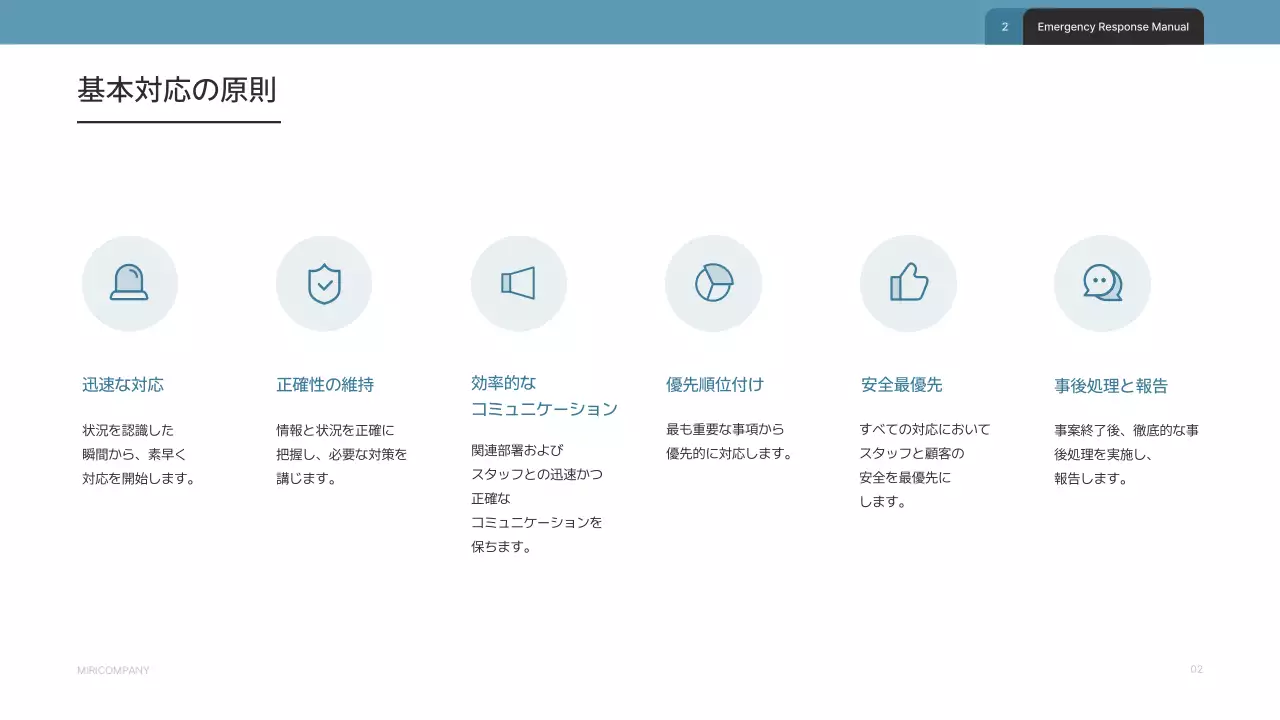Select the page number 2 tab

click(x=1004, y=27)
